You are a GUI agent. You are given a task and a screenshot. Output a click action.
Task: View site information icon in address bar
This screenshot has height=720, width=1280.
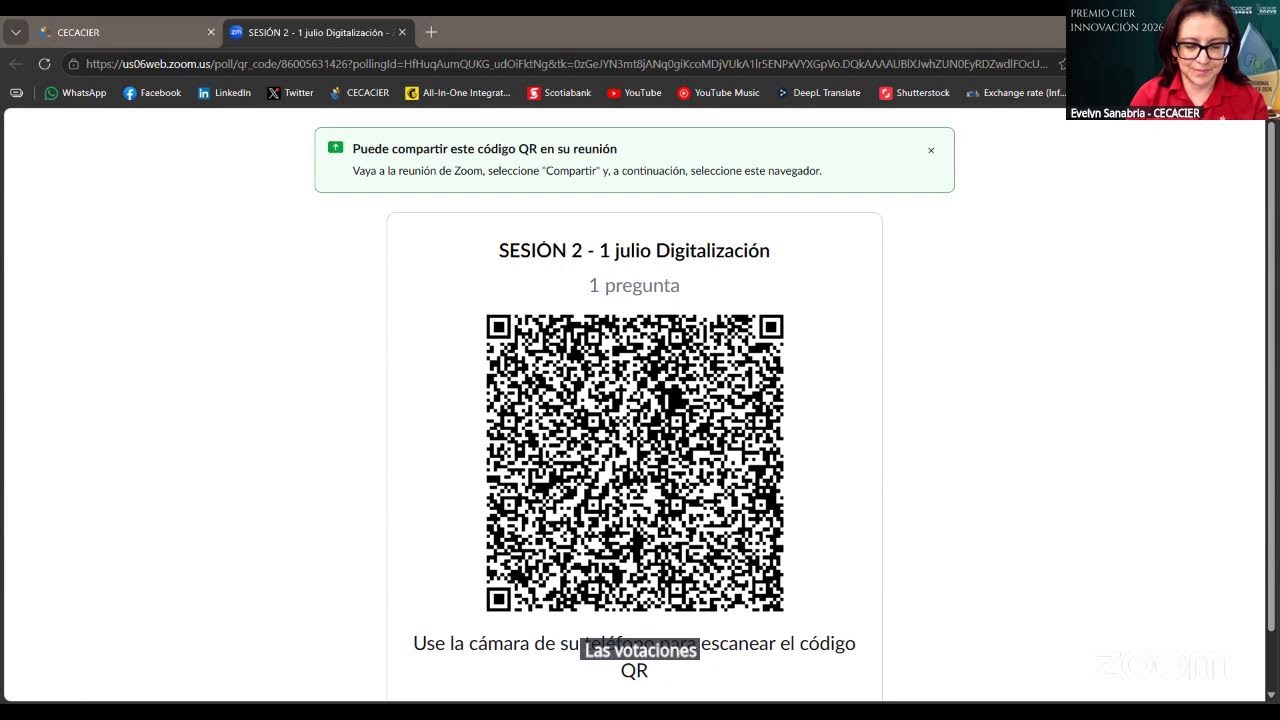74,64
